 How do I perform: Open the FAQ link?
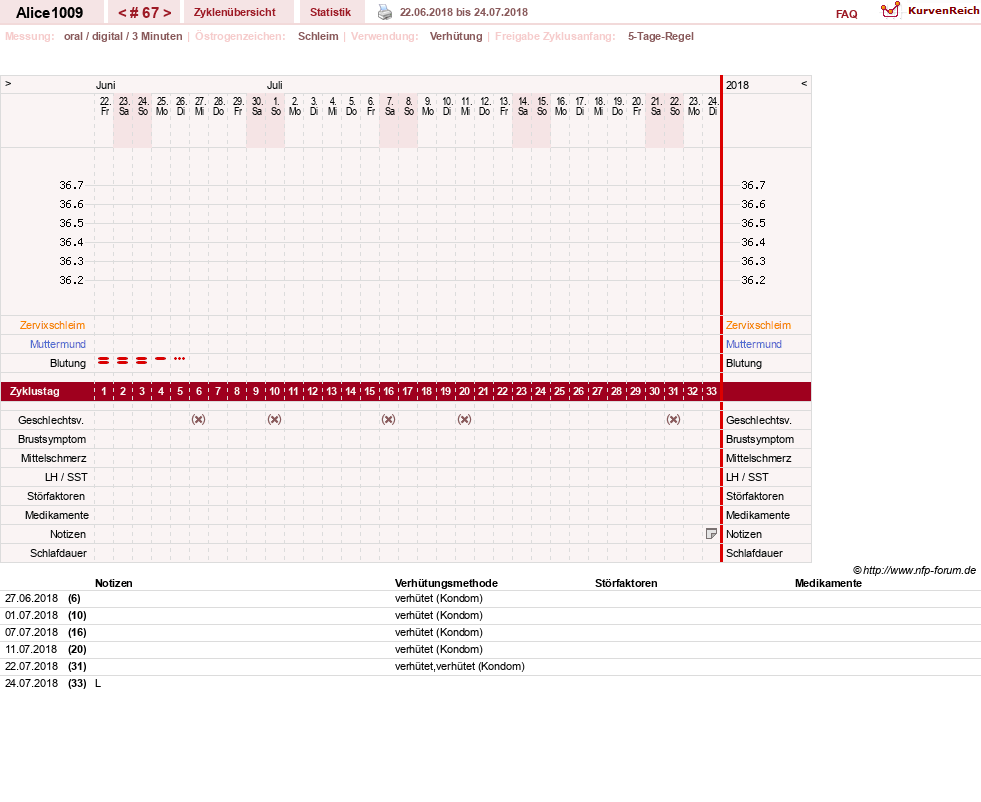[846, 14]
